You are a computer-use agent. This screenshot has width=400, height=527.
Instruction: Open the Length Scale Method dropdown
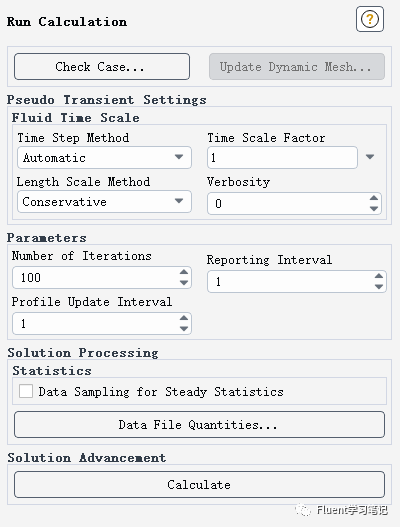pos(104,202)
